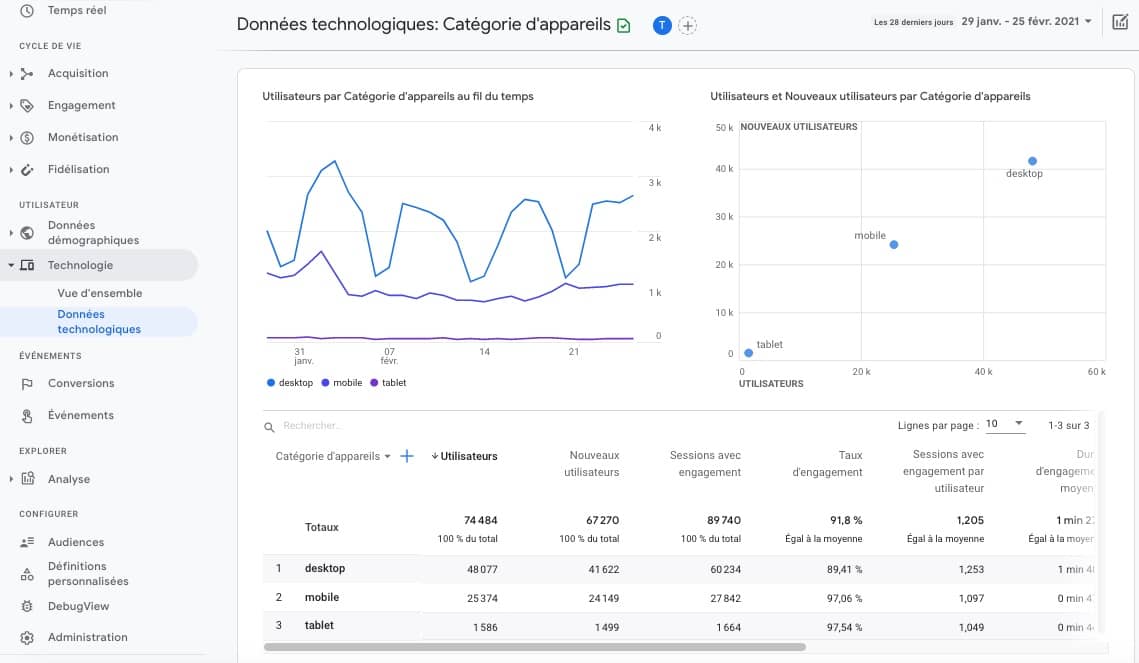
Task: Sort the table by Utilisateurs column
Action: pos(466,456)
